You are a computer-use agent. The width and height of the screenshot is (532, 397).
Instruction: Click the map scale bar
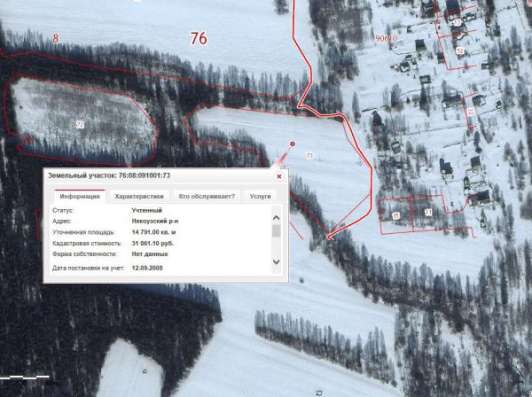(x=24, y=377)
